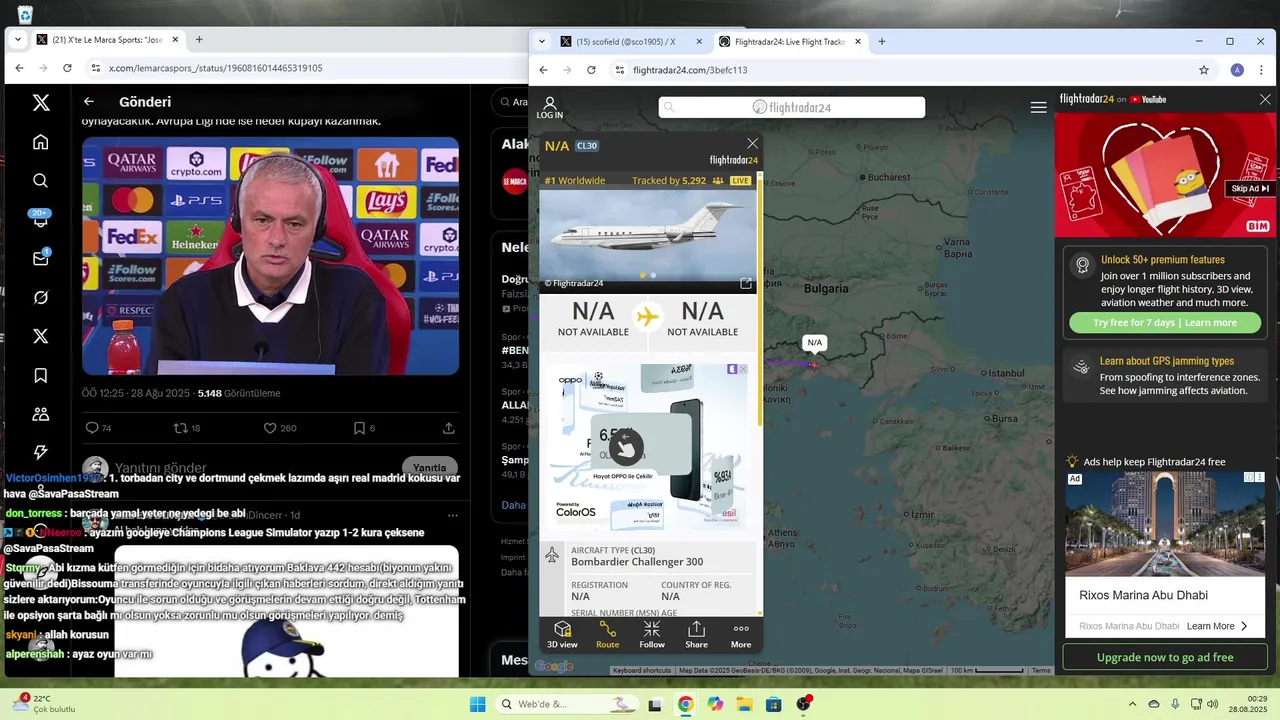Open Chrome three-dot menu in Flightradar24 window
Viewport: 1280px width, 720px height.
click(1262, 70)
